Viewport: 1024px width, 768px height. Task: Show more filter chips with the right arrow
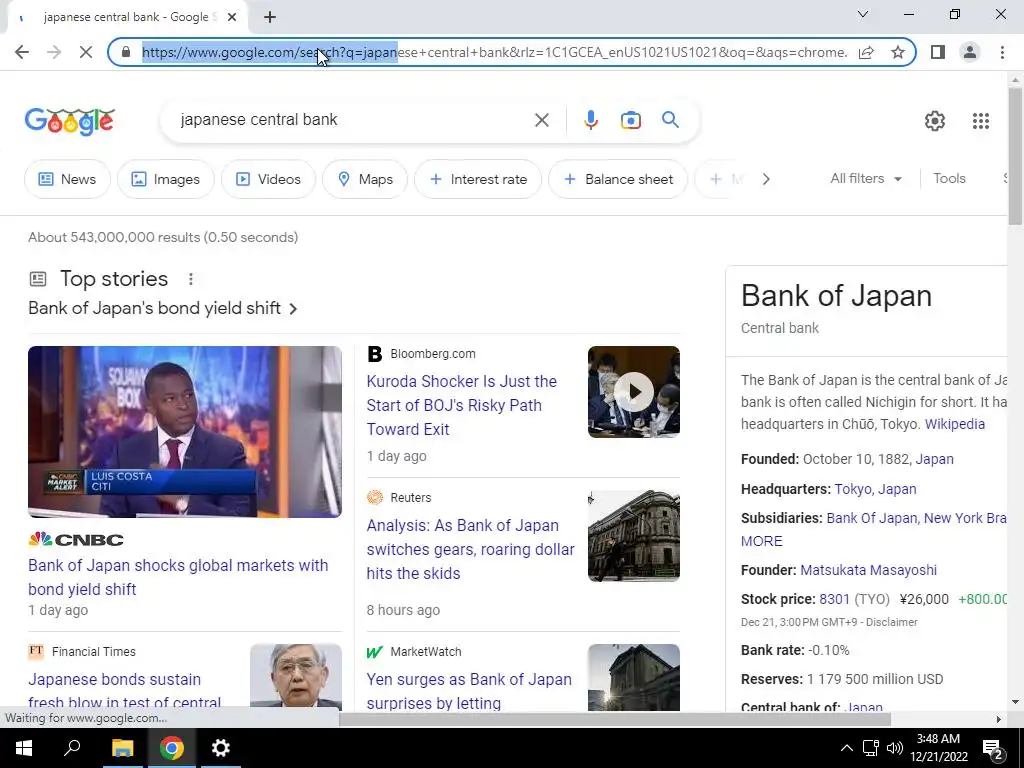(x=766, y=179)
